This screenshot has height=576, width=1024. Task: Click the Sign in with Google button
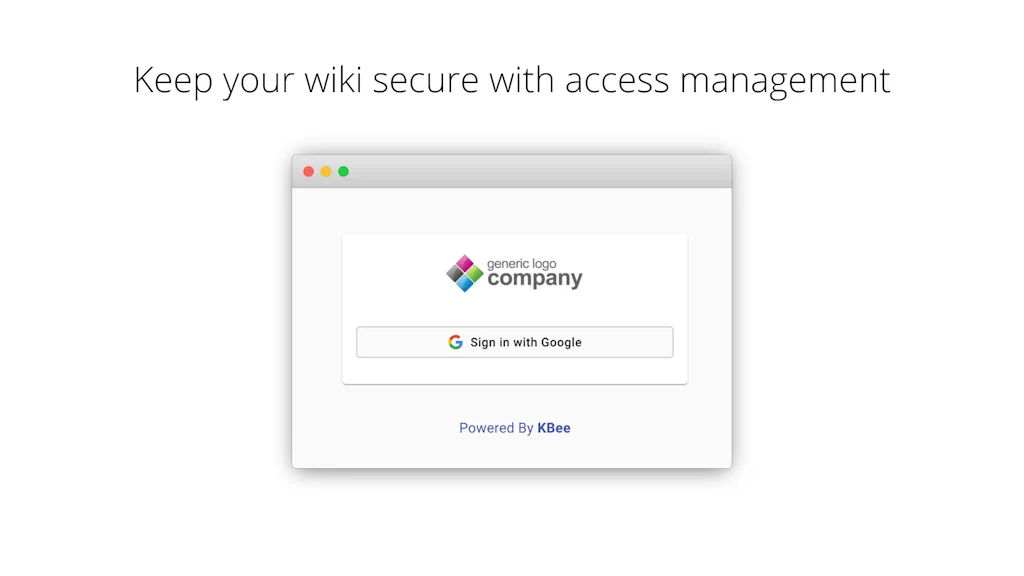point(514,342)
